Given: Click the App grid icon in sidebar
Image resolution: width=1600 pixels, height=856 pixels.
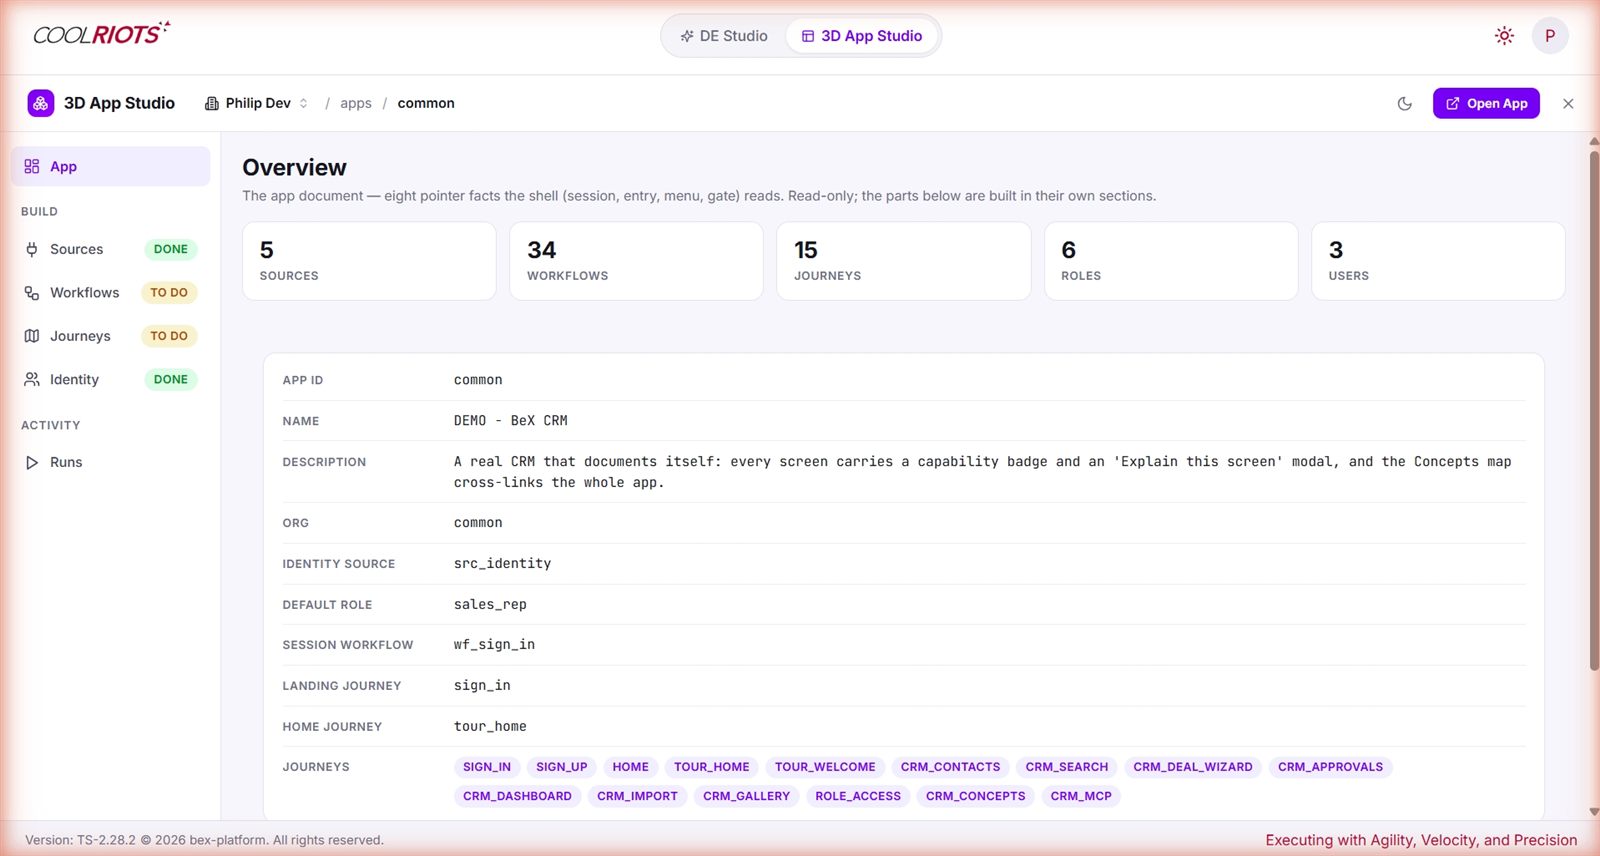Looking at the screenshot, I should pos(32,166).
